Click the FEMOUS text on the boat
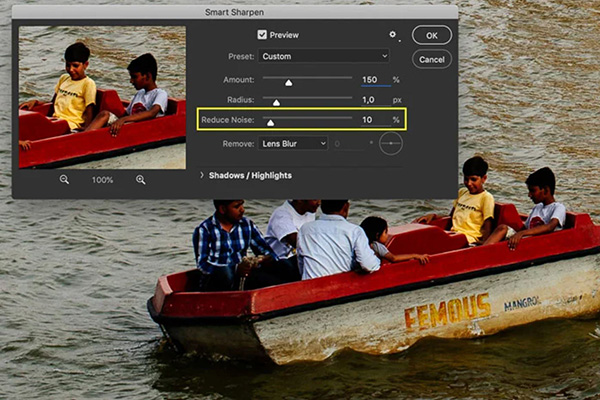 pyautogui.click(x=447, y=312)
